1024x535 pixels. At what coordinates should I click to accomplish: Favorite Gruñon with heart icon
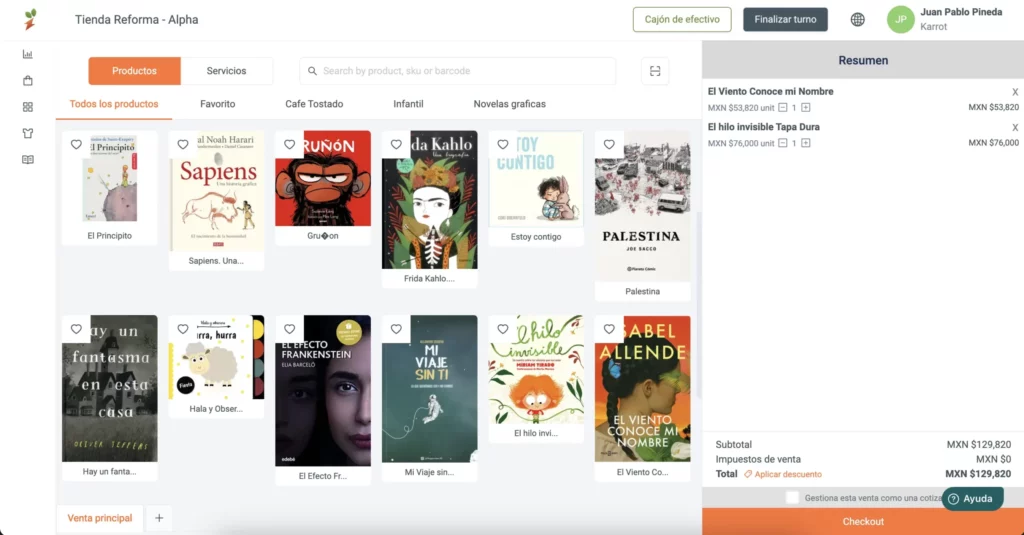pyautogui.click(x=289, y=144)
